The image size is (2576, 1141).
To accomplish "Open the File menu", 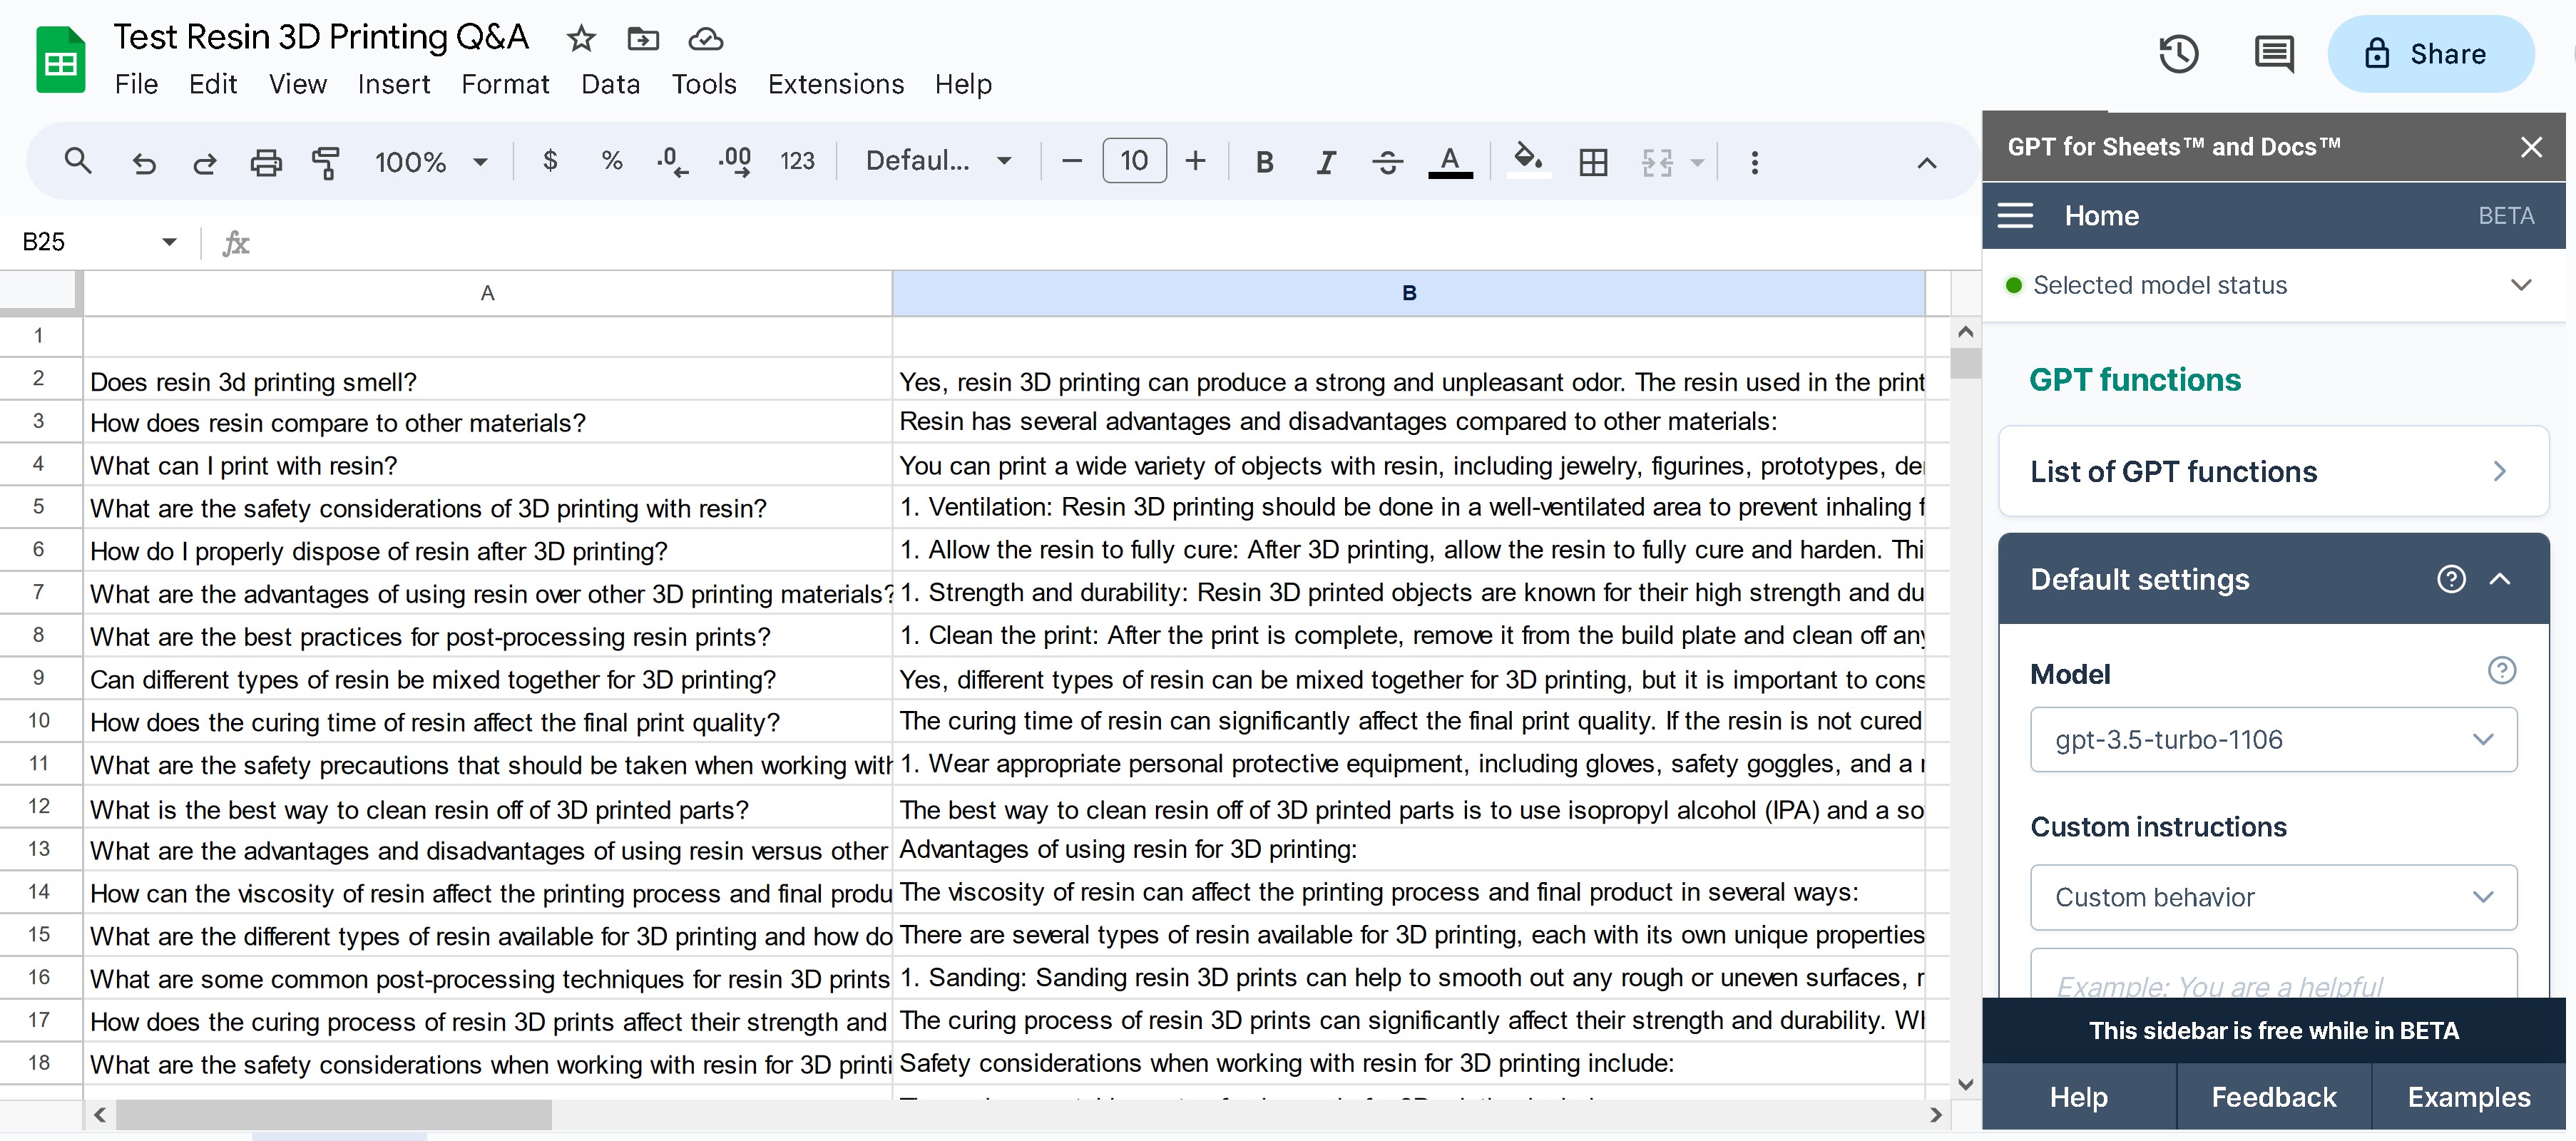I will tap(136, 84).
